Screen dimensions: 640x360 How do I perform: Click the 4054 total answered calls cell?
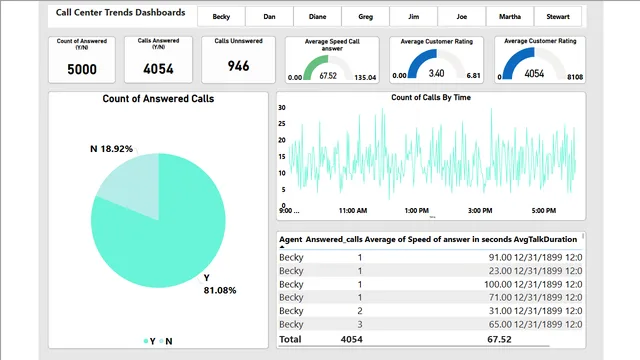(x=351, y=339)
